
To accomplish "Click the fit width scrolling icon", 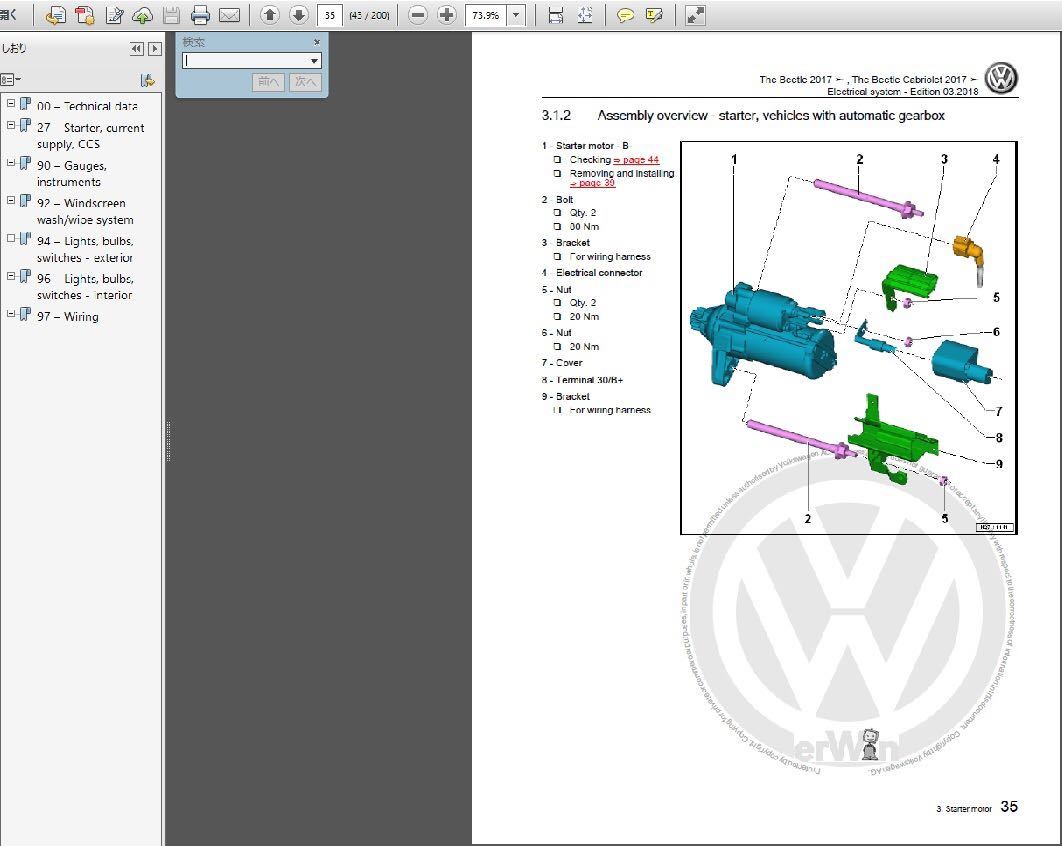I will point(555,15).
